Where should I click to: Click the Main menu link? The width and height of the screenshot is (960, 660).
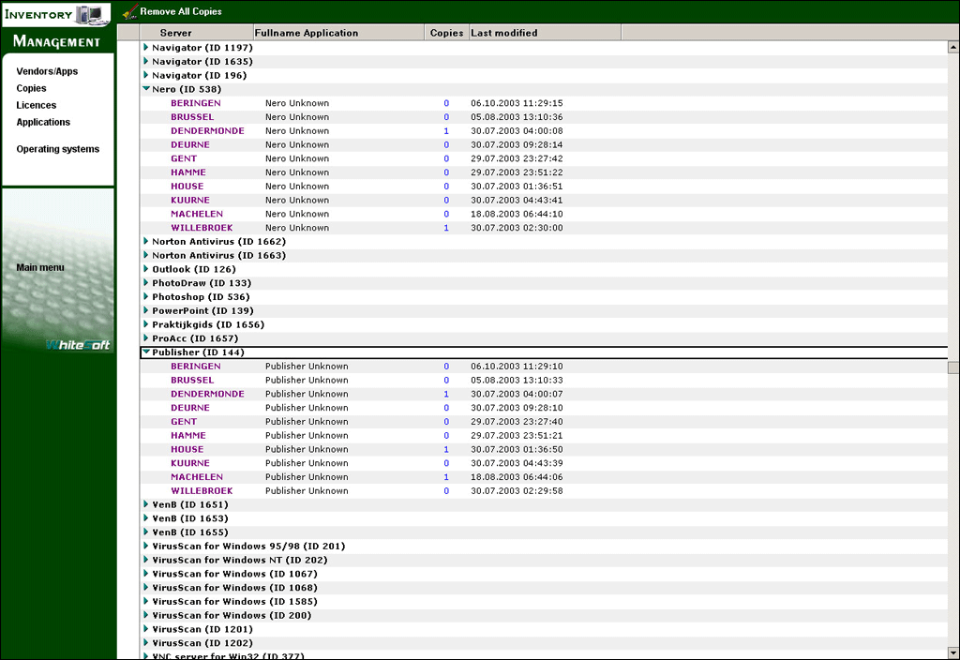[40, 268]
